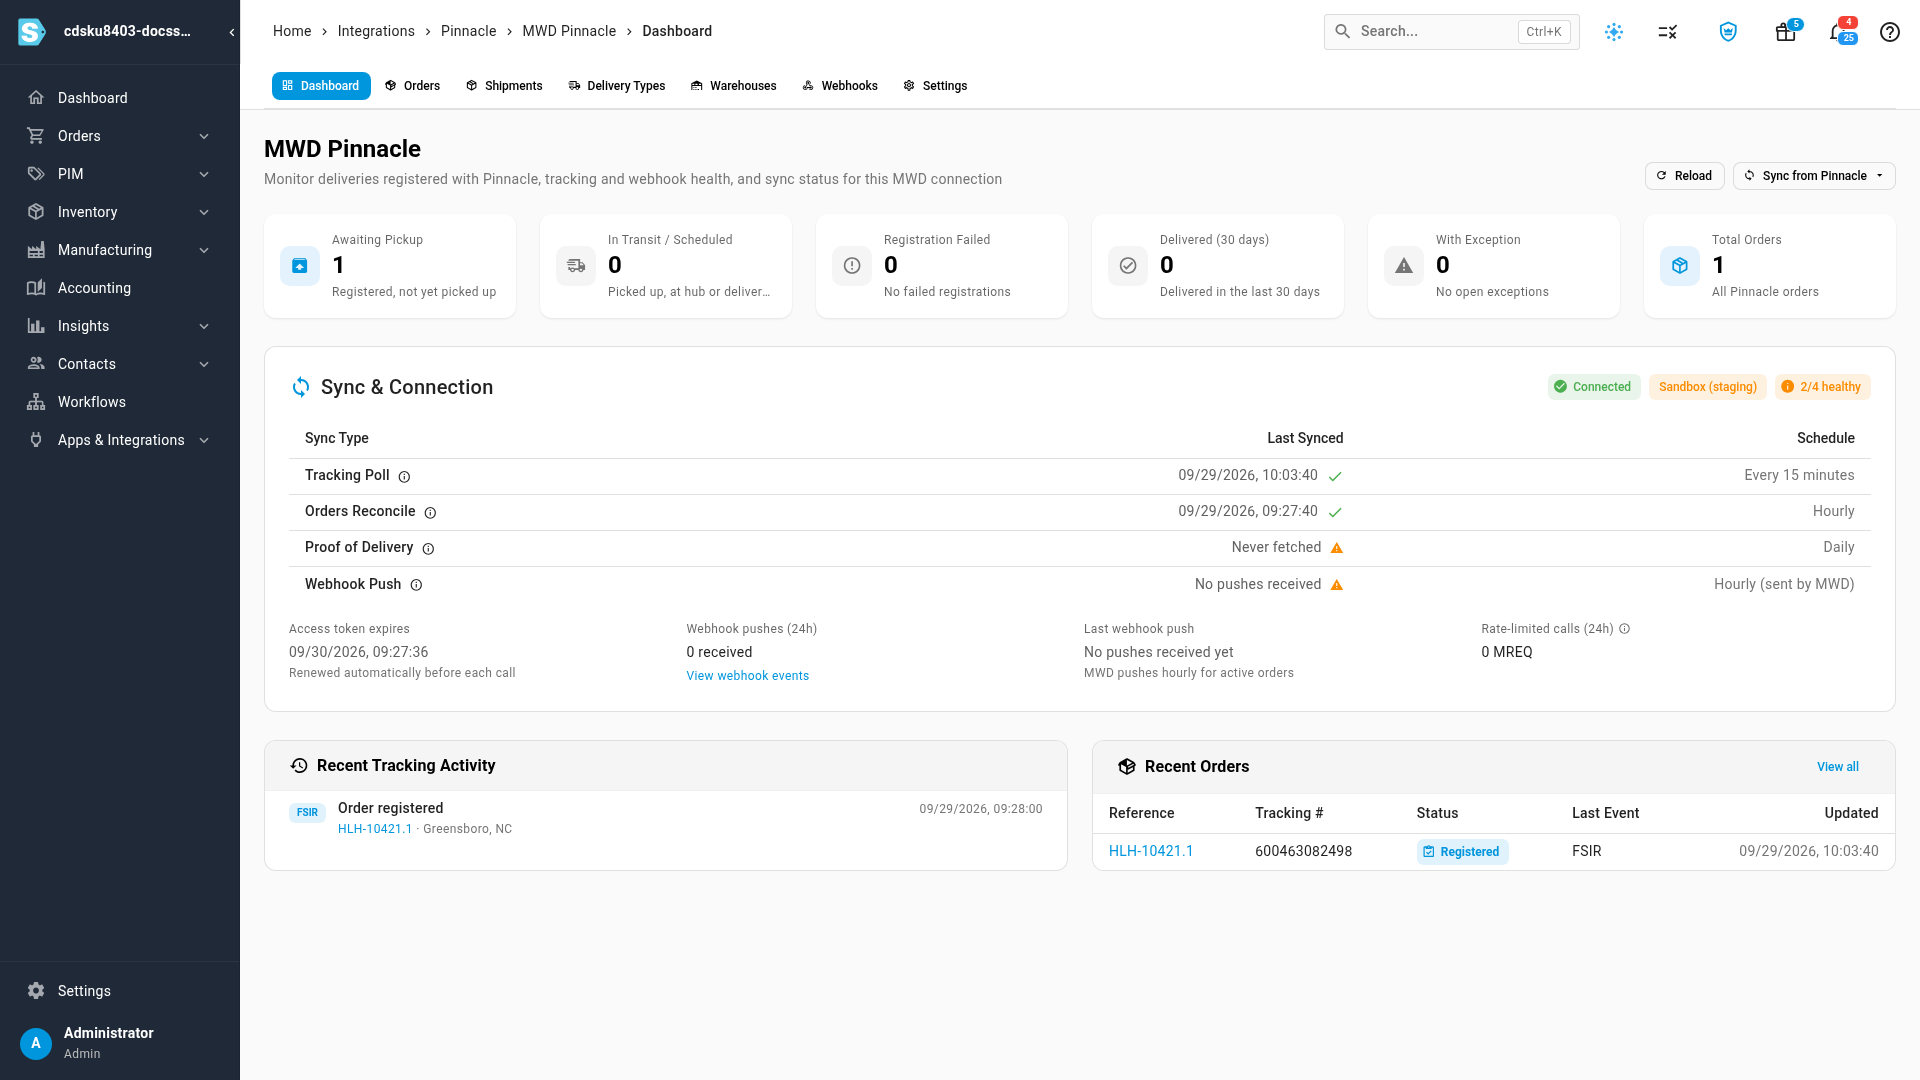This screenshot has height=1080, width=1920.
Task: Click the In Transit truck icon
Action: [x=576, y=266]
